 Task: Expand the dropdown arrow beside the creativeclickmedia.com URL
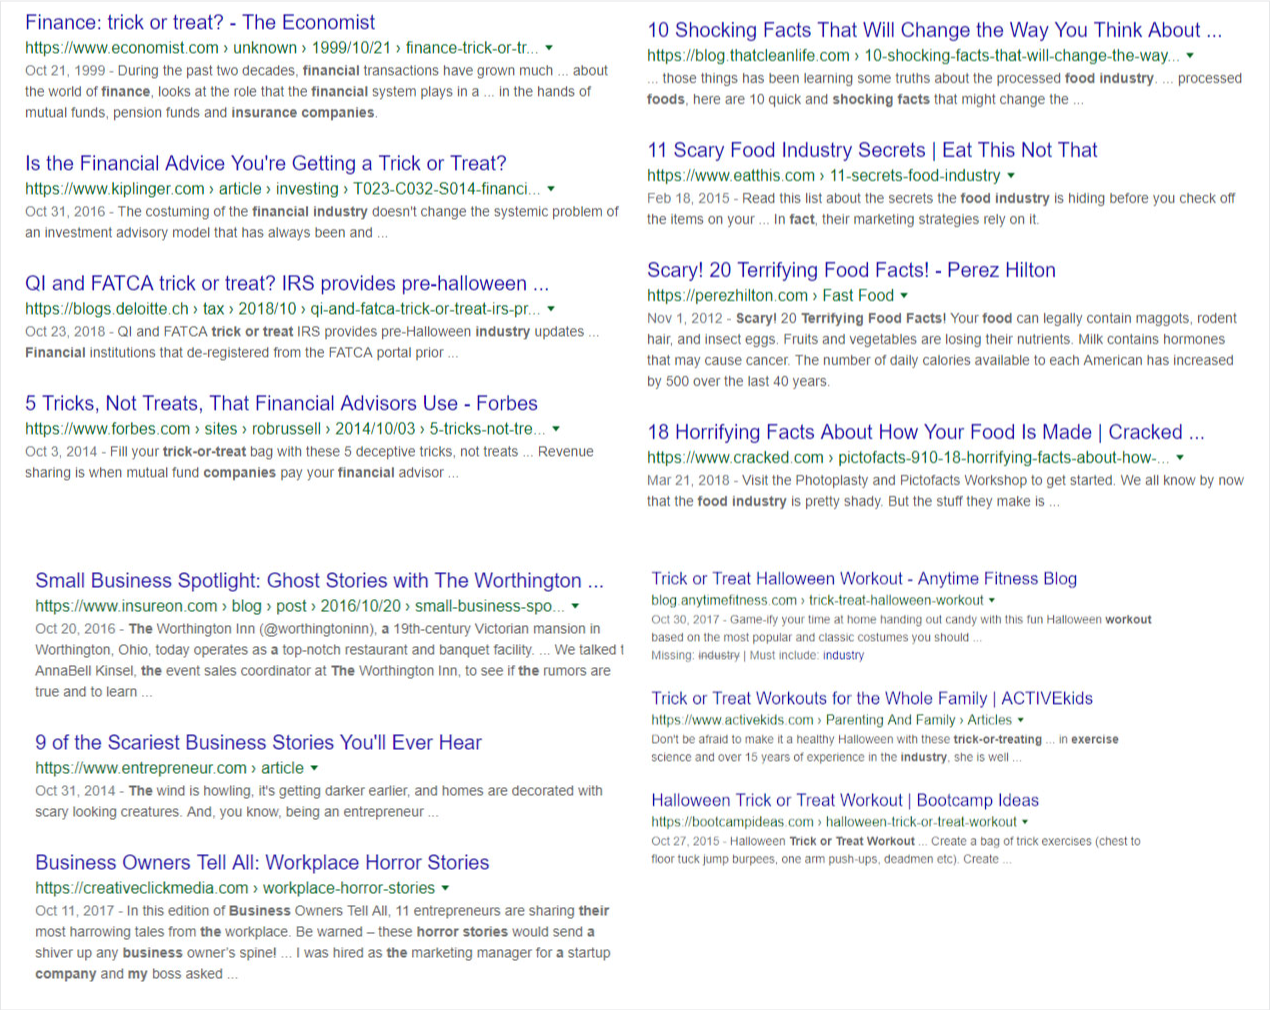(445, 888)
